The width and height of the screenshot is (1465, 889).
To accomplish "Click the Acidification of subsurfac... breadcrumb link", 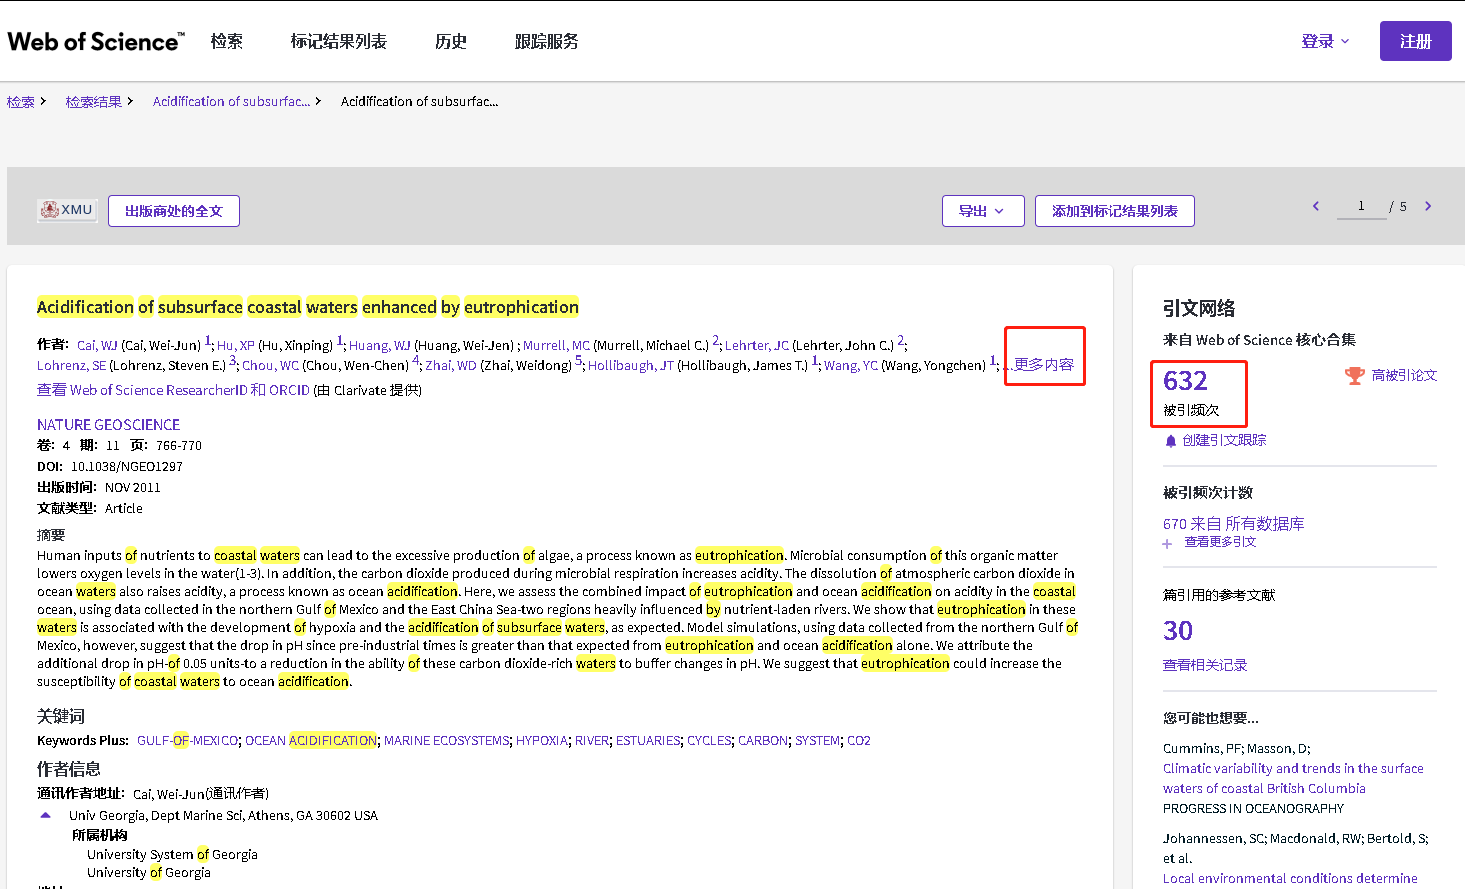I will [231, 102].
